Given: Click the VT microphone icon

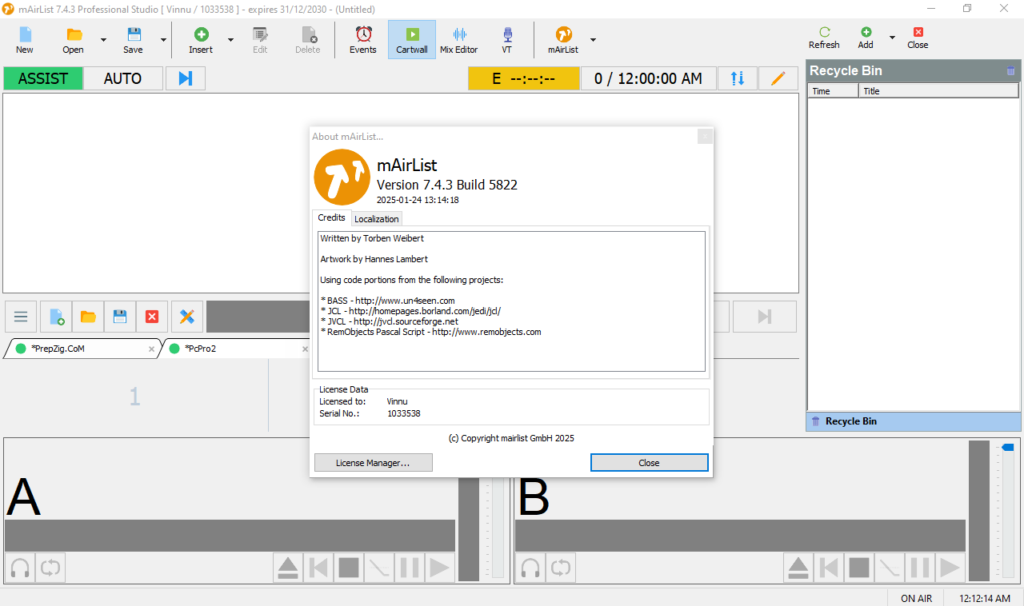Looking at the screenshot, I should (x=507, y=40).
